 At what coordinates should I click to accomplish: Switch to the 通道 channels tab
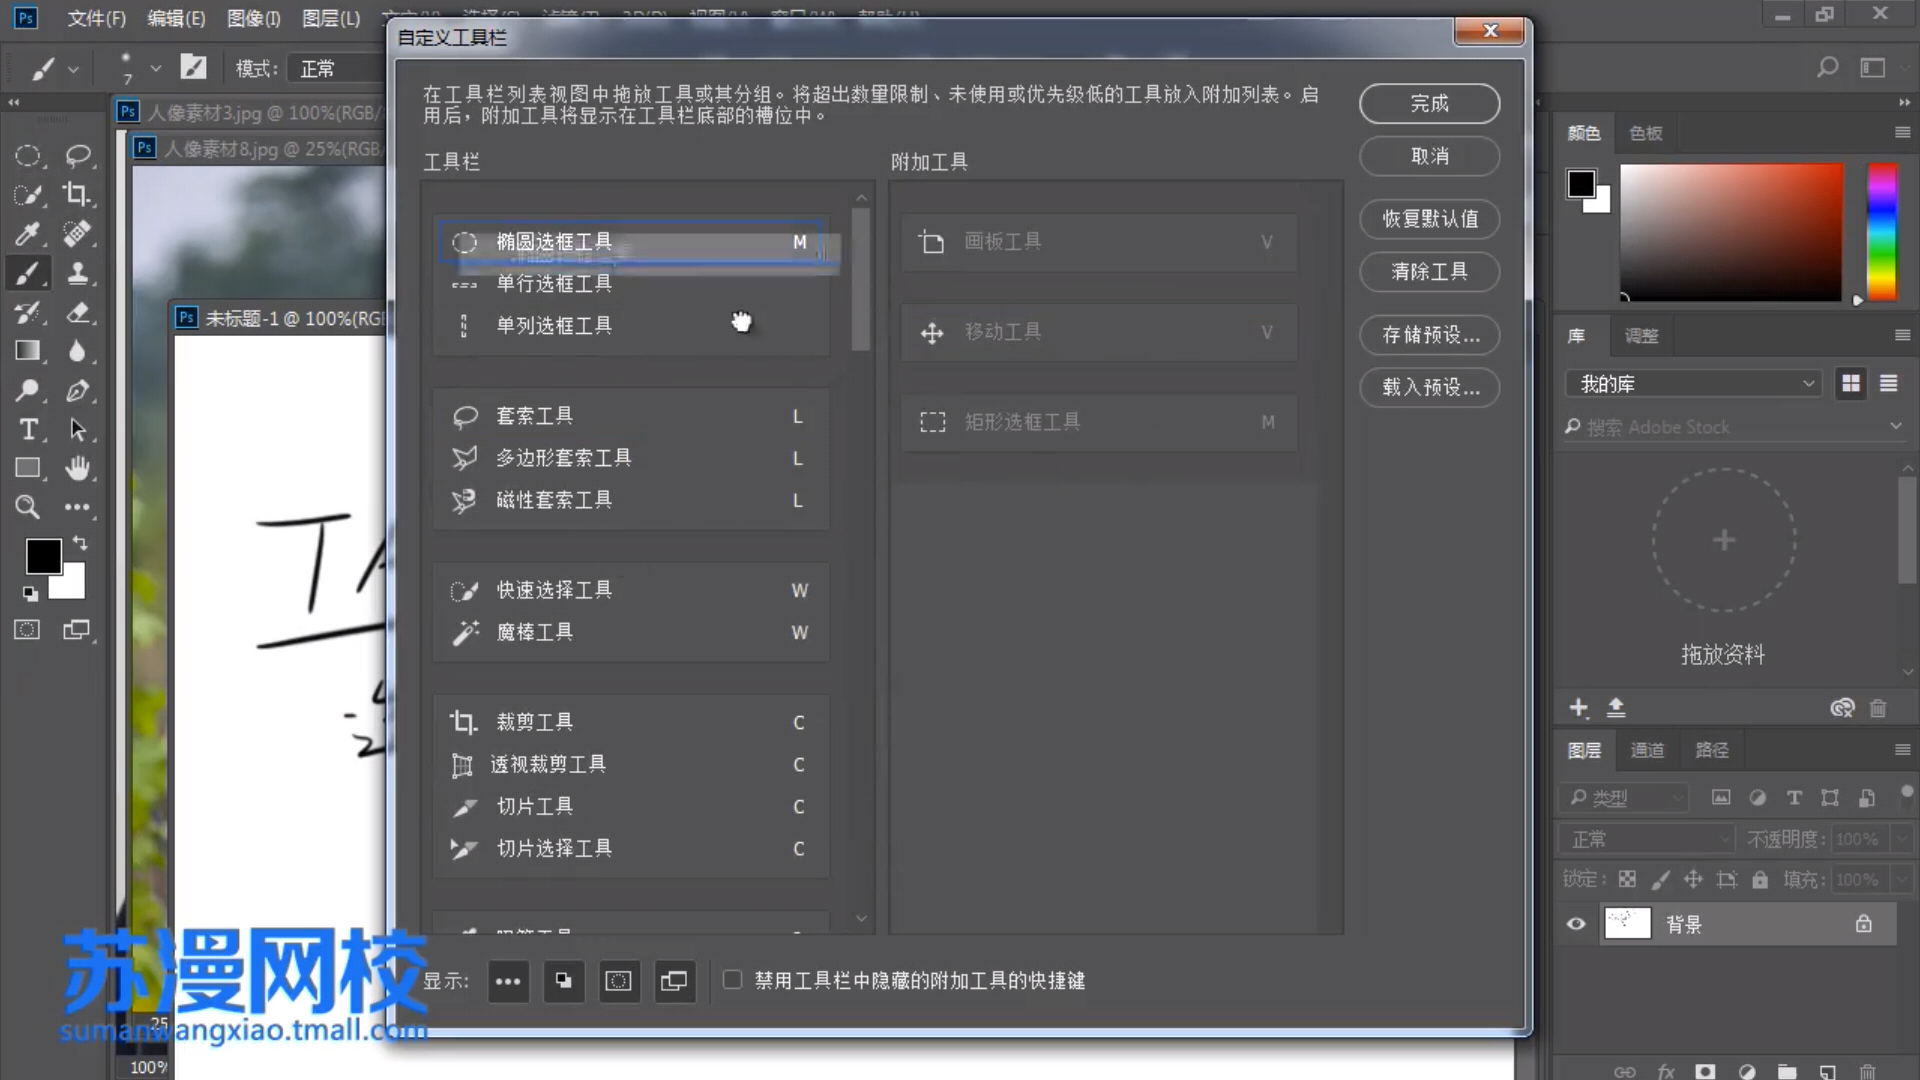pyautogui.click(x=1647, y=750)
